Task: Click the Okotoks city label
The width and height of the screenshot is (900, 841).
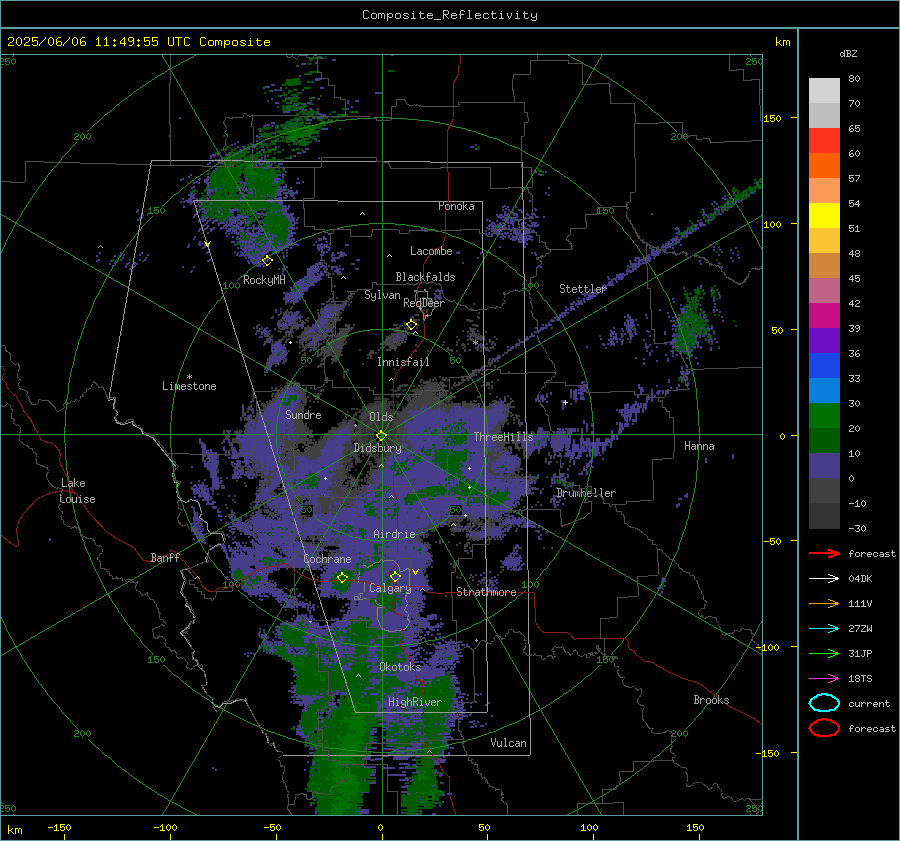Action: tap(400, 667)
